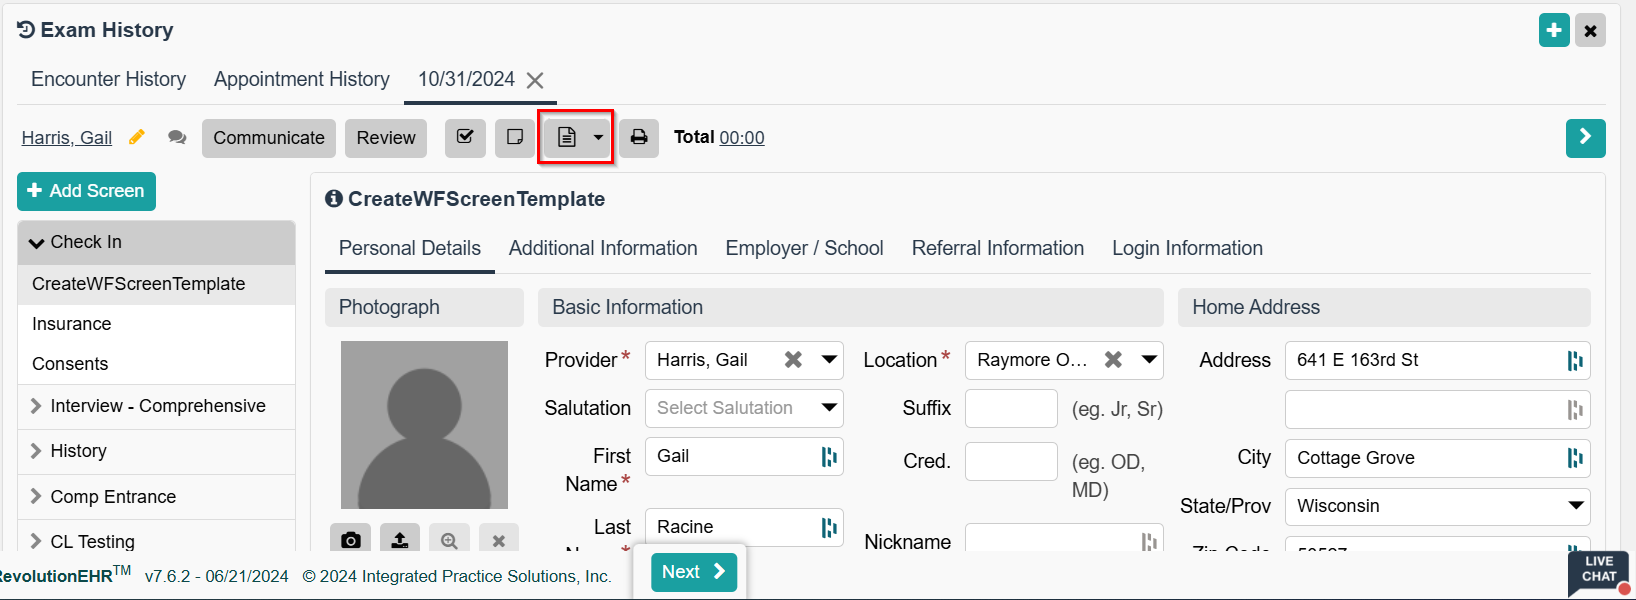1636x600 pixels.
Task: Switch to the Additional Information tab
Action: point(603,248)
